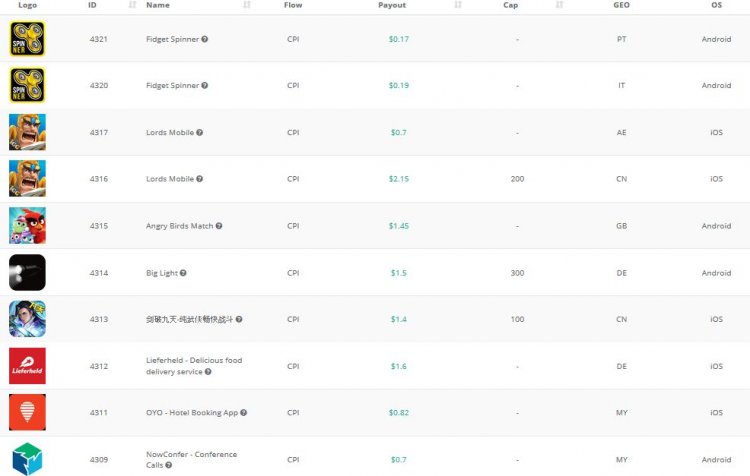Click the NowConfer cube logo icon
The width and height of the screenshot is (750, 476).
27,458
